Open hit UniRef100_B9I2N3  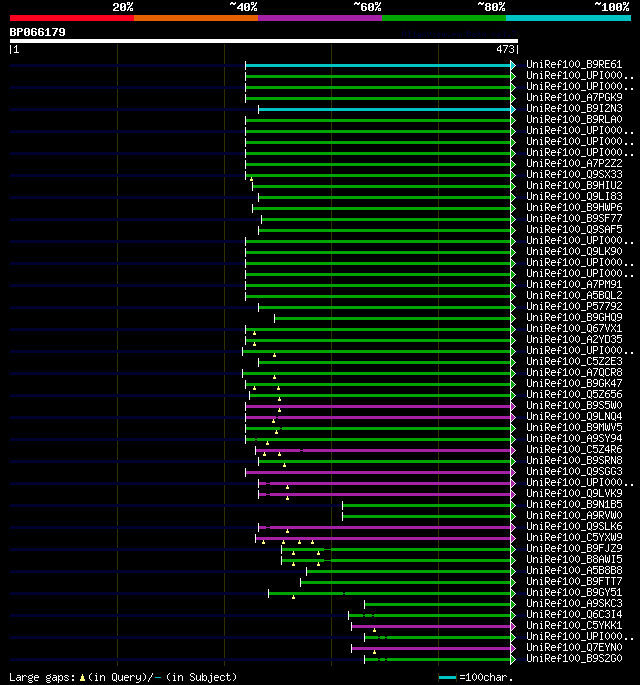click(x=574, y=108)
